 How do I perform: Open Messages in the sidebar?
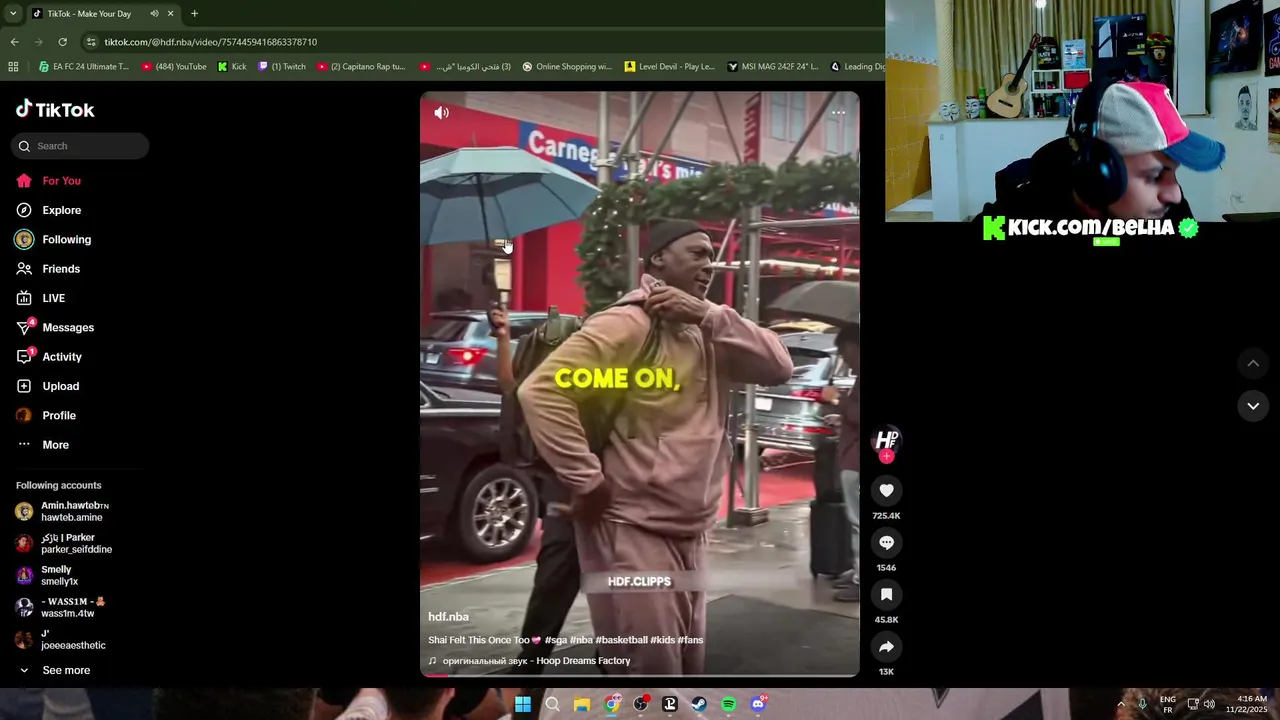pyautogui.click(x=55, y=328)
